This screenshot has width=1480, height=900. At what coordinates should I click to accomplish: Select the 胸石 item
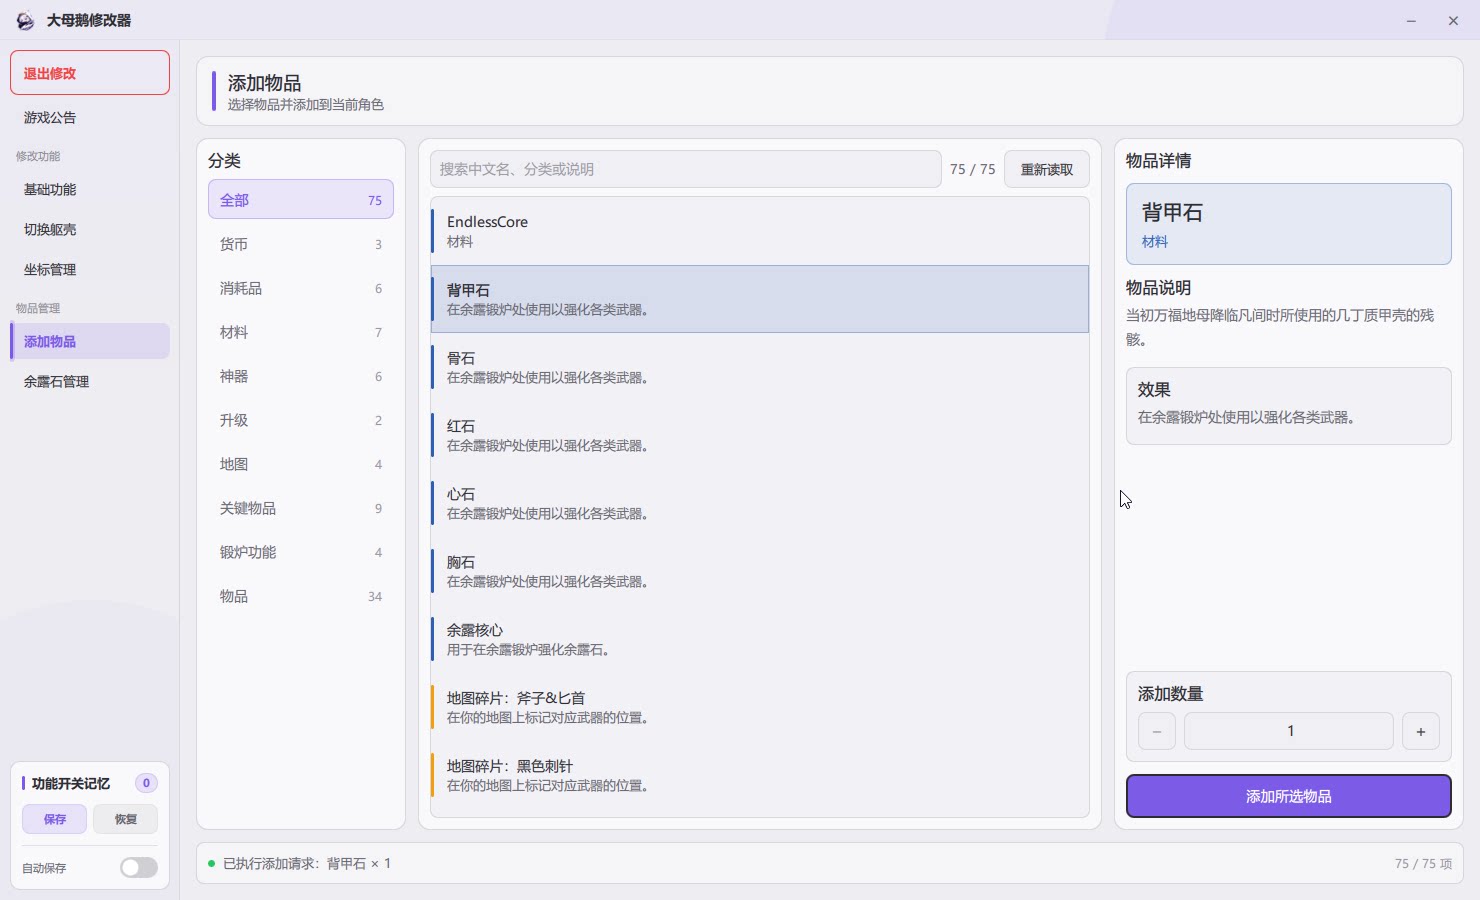coord(760,571)
